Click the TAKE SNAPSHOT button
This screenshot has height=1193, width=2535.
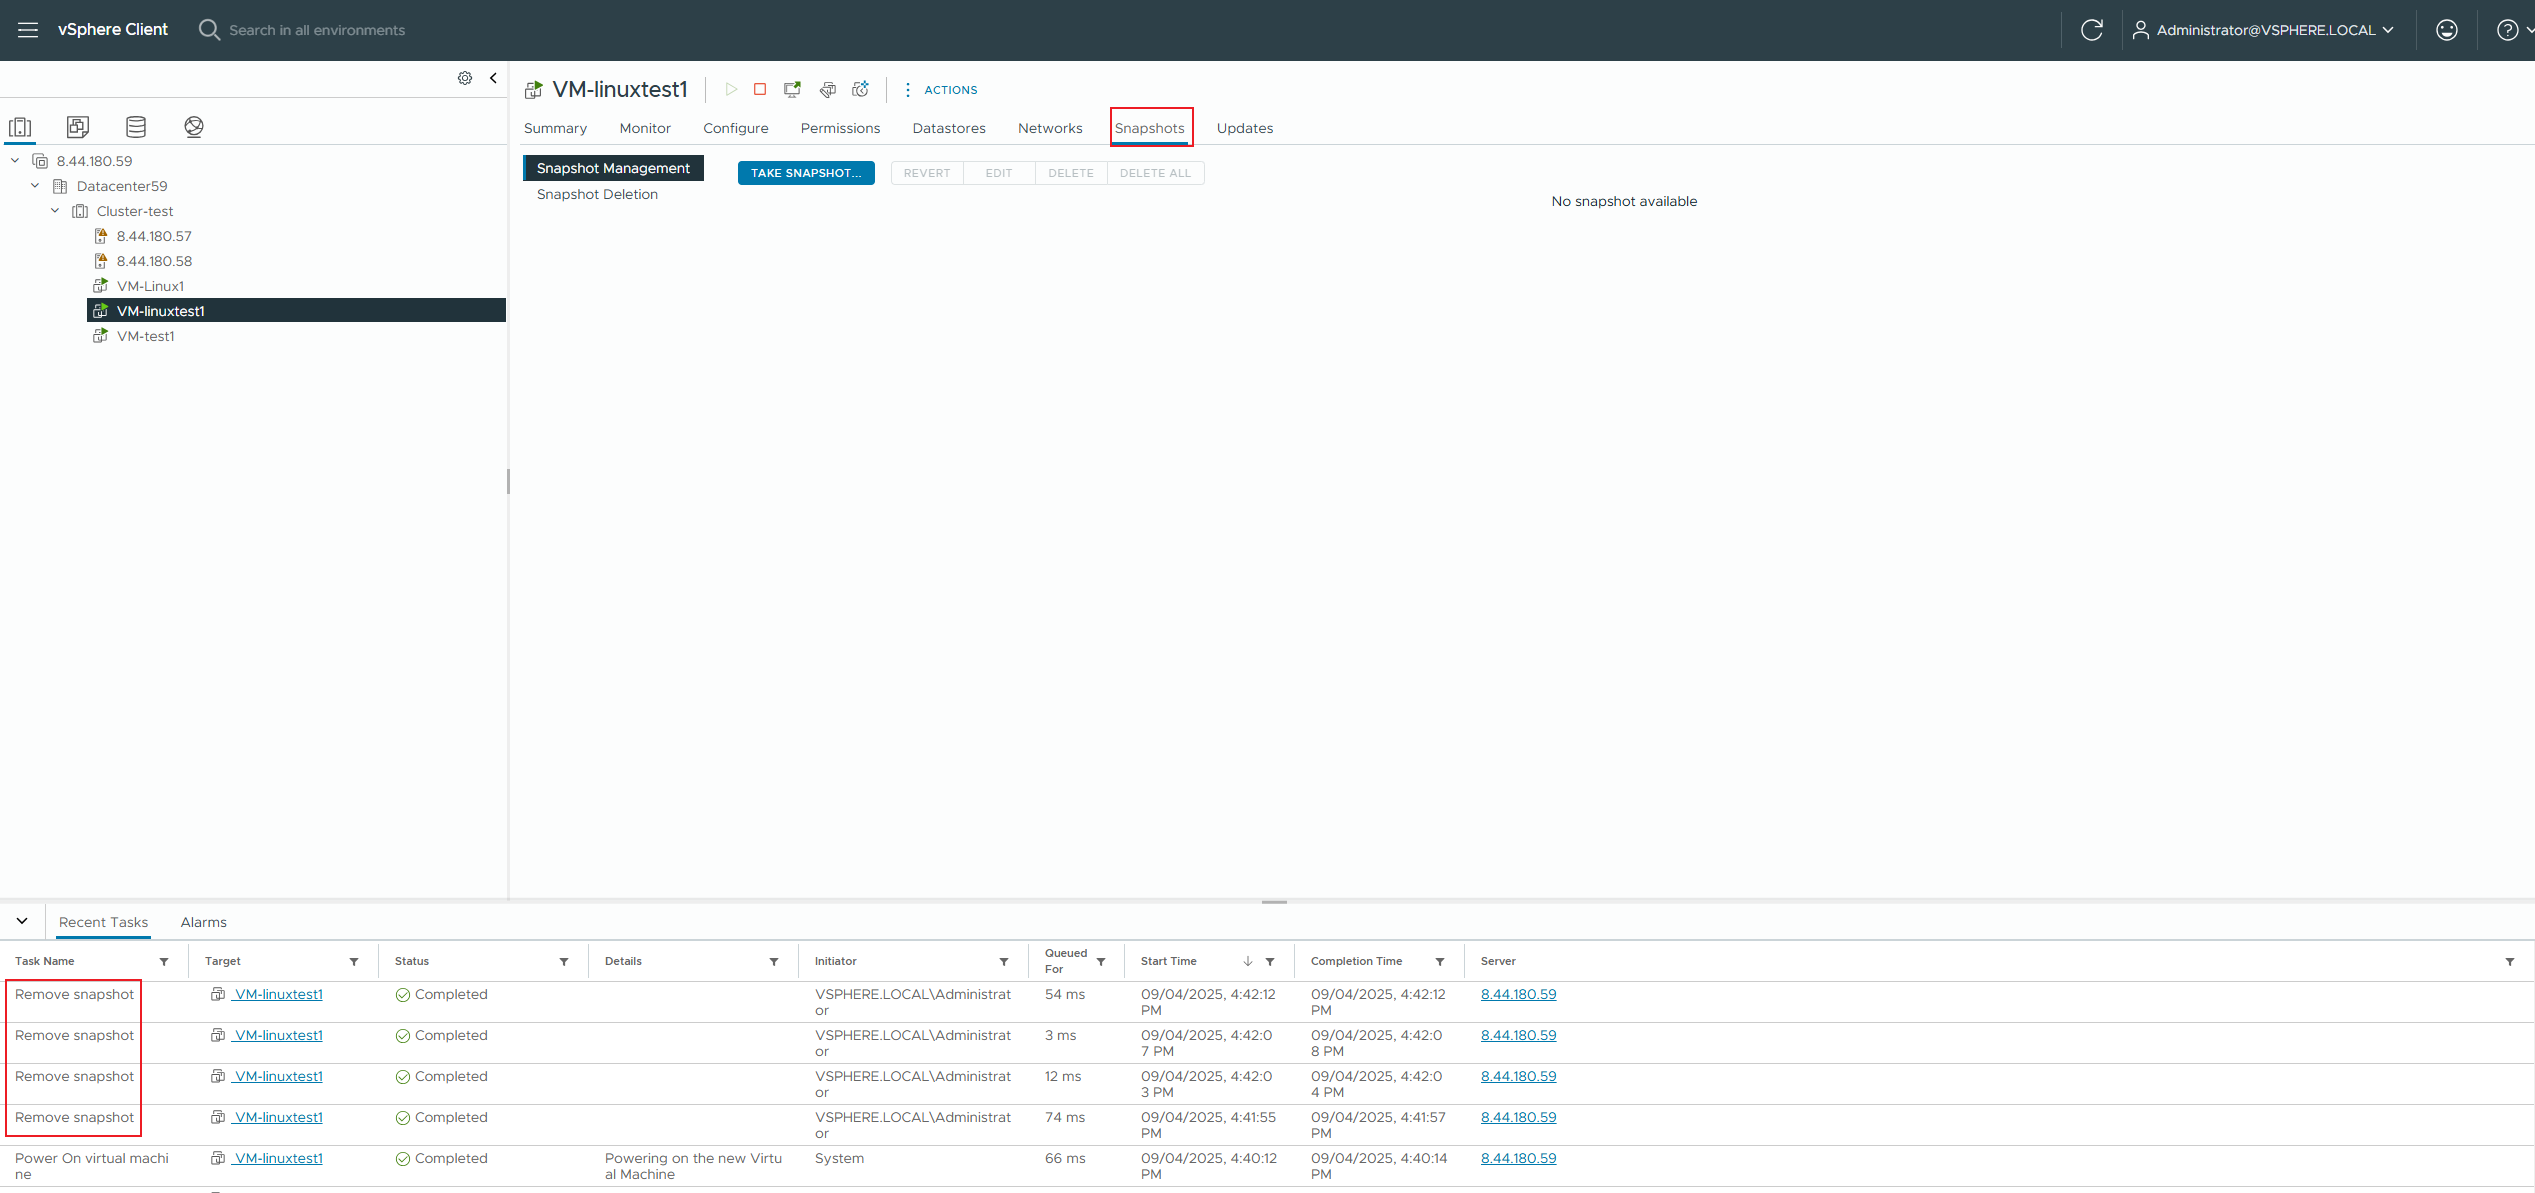coord(806,173)
